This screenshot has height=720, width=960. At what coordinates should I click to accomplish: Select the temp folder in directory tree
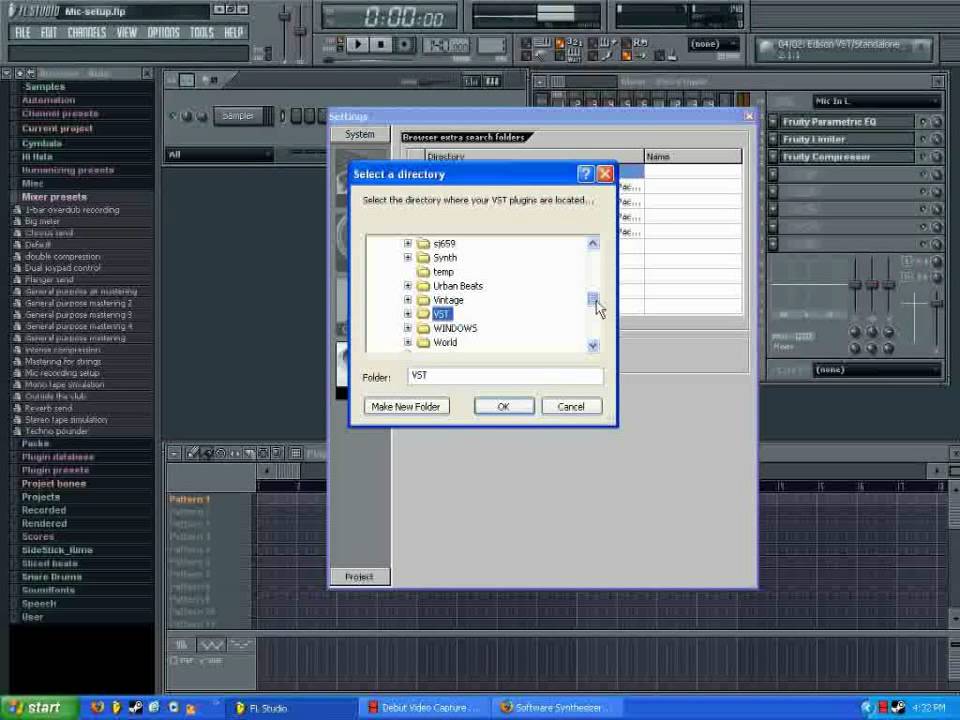pos(443,272)
